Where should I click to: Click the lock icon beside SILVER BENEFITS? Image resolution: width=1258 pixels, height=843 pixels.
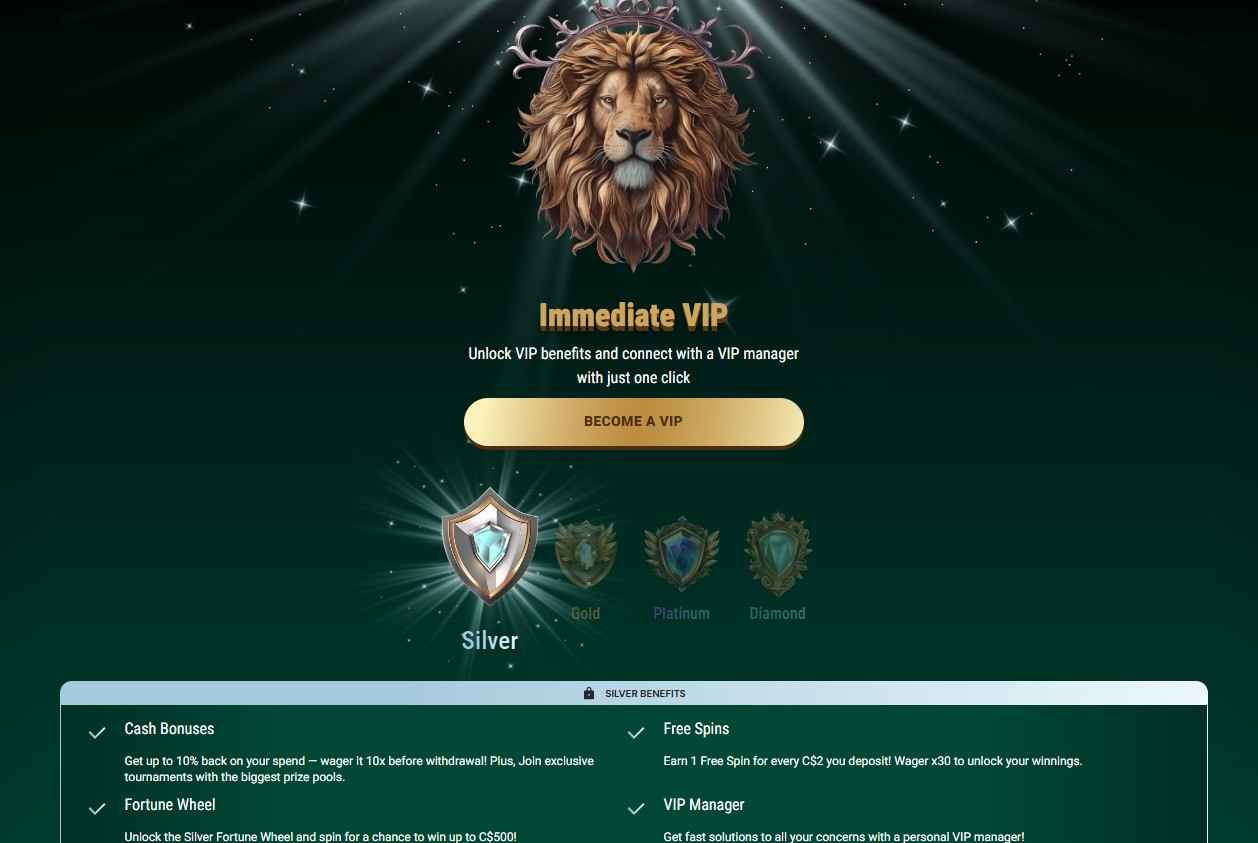click(x=589, y=694)
